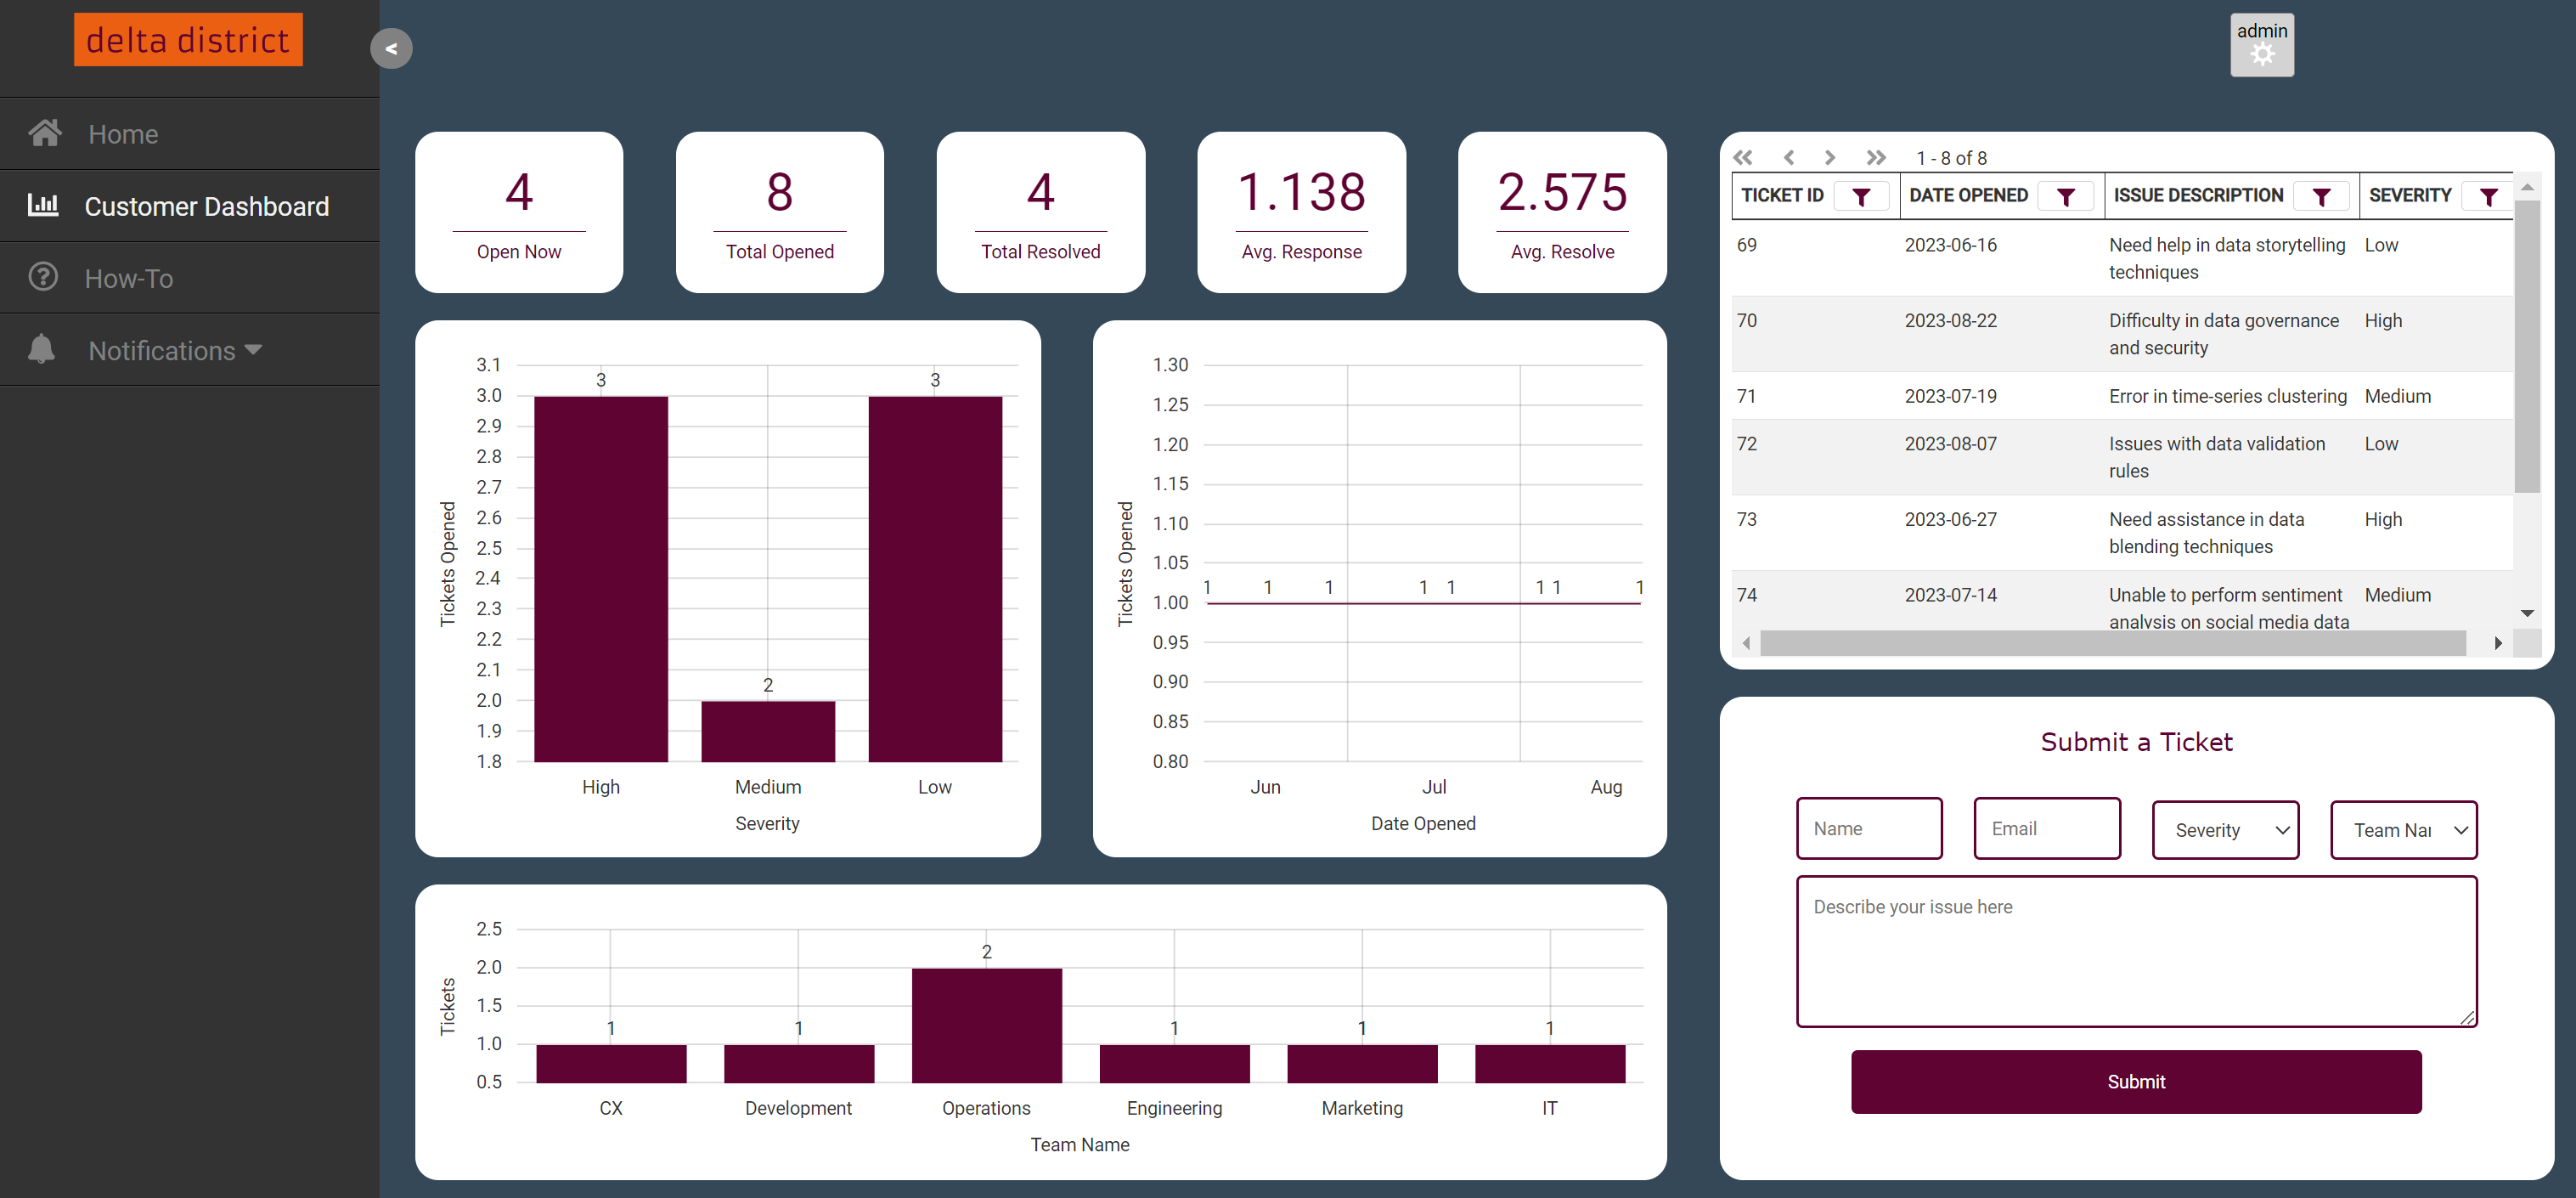2576x1198 pixels.
Task: Click the Submit ticket button
Action: (x=2136, y=1082)
